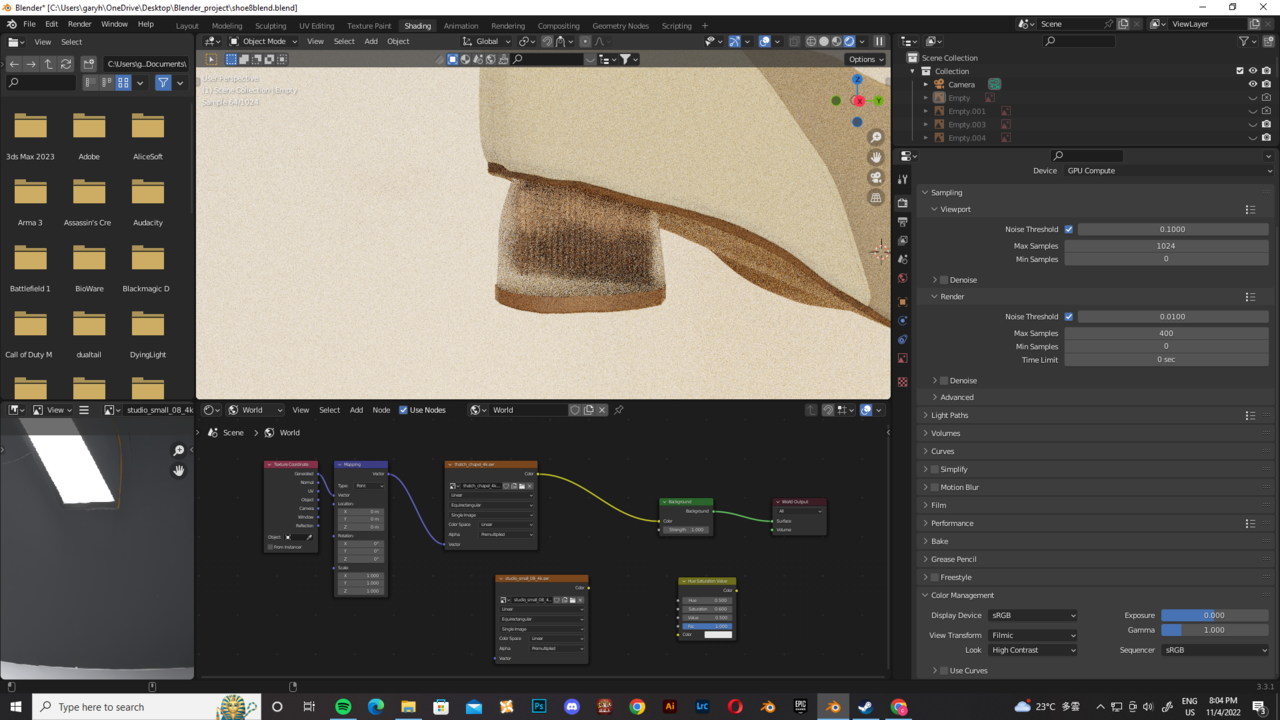1280x720 pixels.
Task: Pin the World node tree
Action: (619, 410)
